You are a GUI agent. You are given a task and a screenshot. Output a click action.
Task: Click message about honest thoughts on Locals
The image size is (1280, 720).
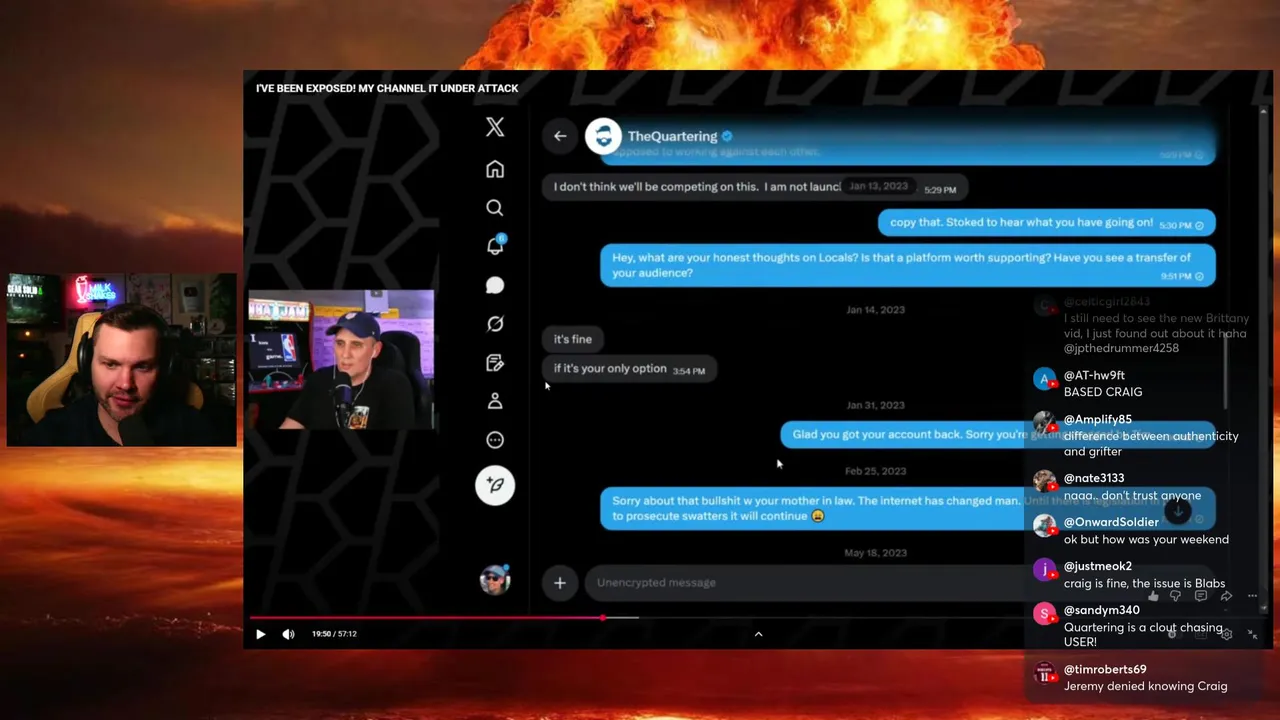pyautogui.click(x=907, y=265)
